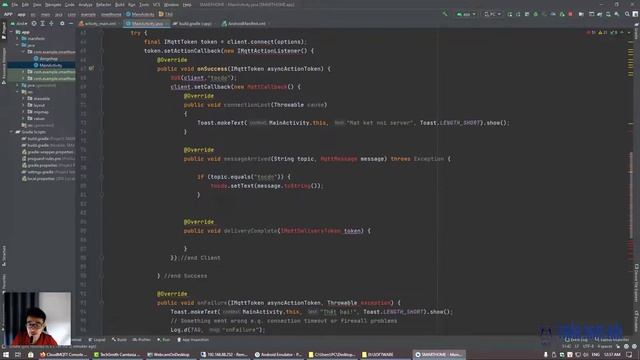Image resolution: width=640 pixels, height=360 pixels.
Task: Open the App Inspection tool window button
Action: [193, 340]
